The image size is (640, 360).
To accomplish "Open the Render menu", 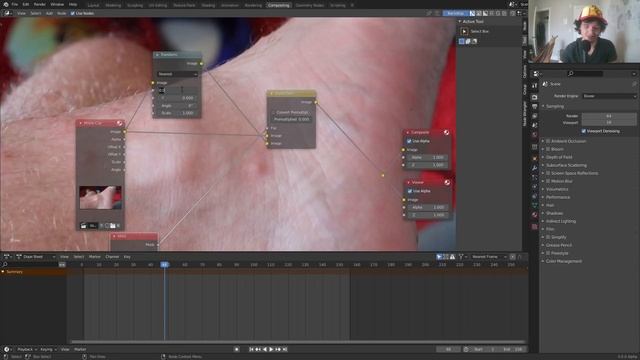I will [x=40, y=4].
